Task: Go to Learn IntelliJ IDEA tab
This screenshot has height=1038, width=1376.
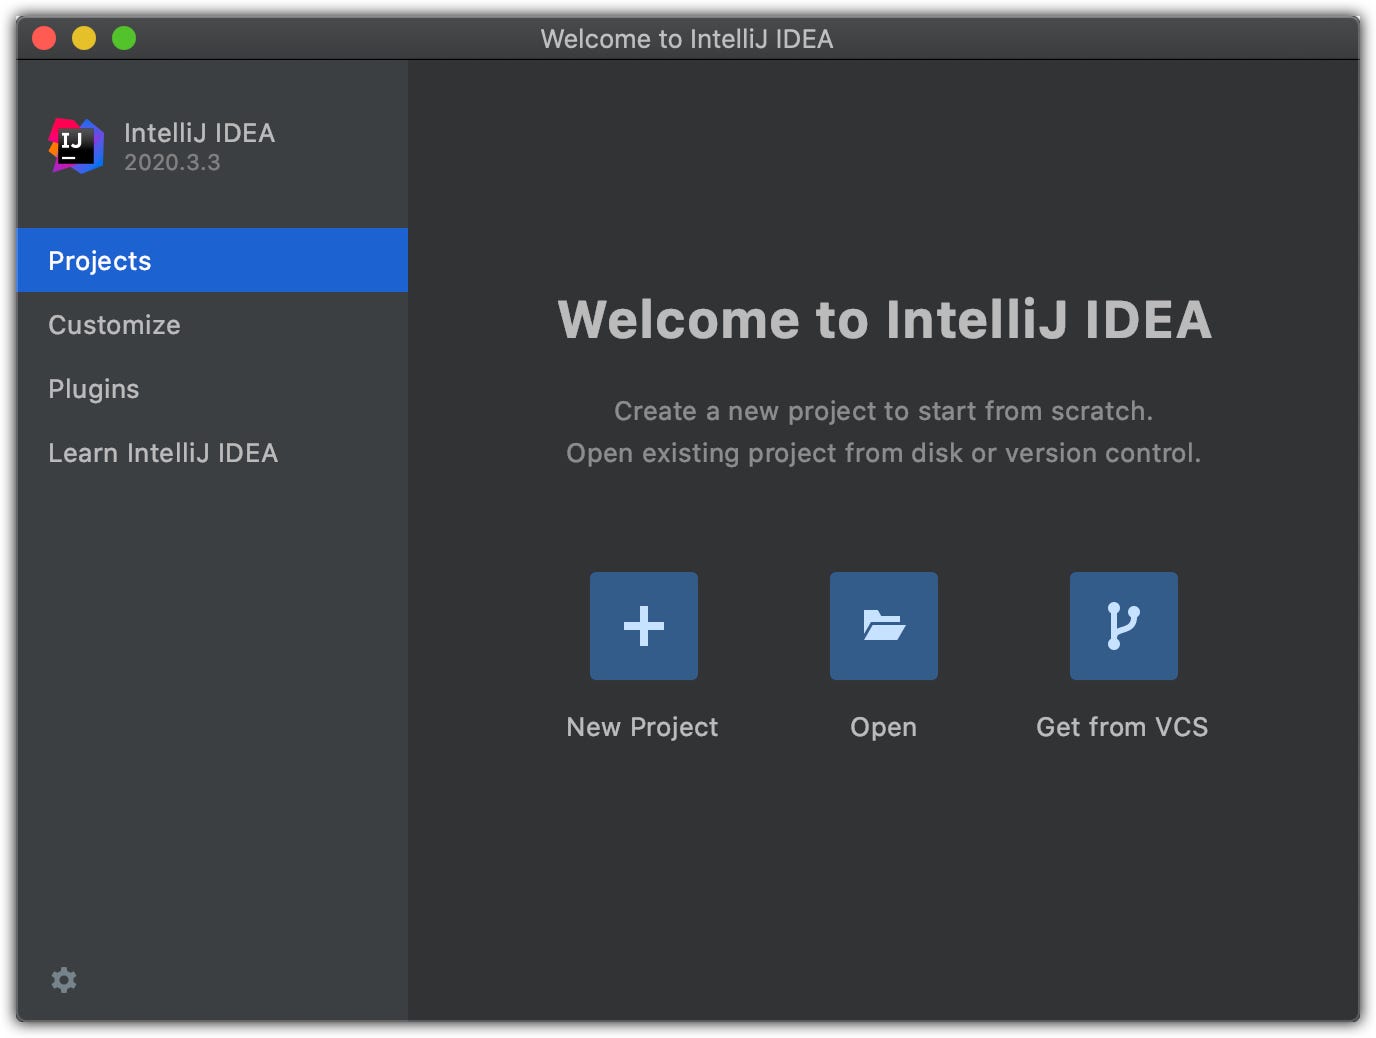Action: 212,453
